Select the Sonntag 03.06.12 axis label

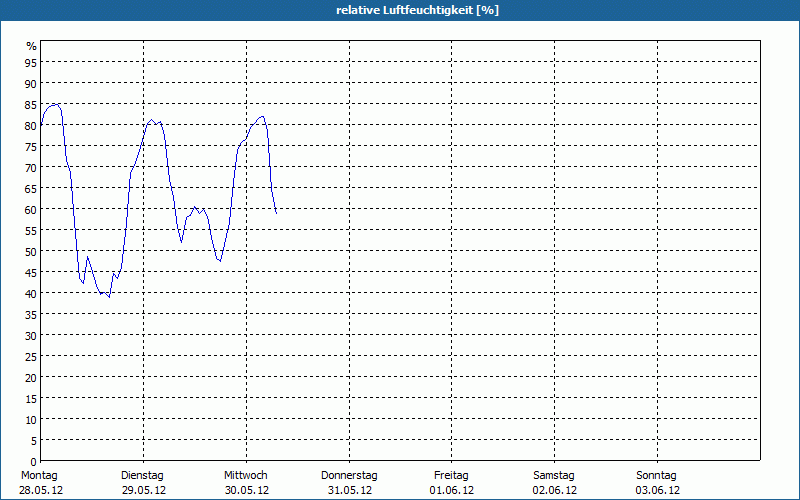pos(657,483)
